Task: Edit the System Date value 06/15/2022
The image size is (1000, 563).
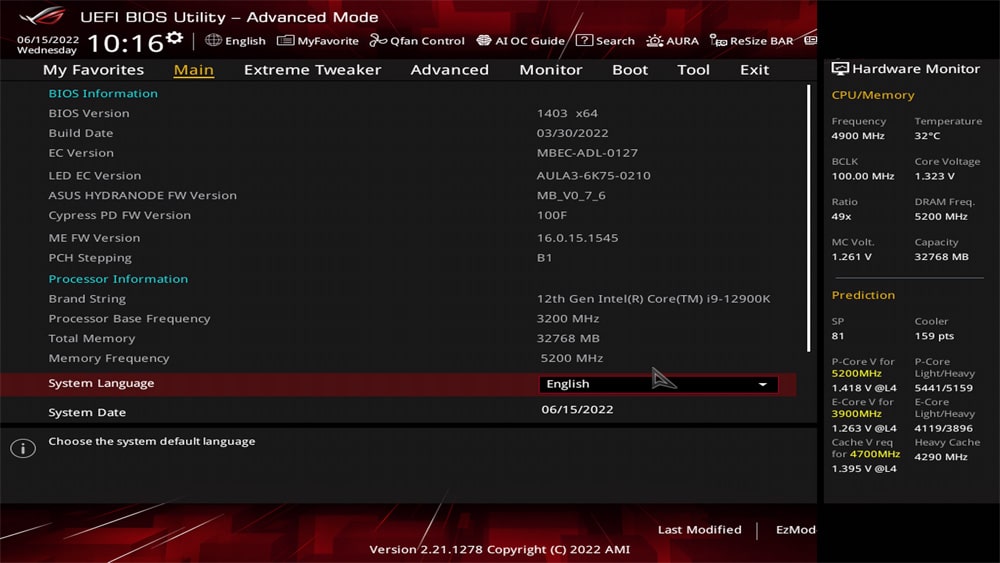Action: [x=577, y=409]
